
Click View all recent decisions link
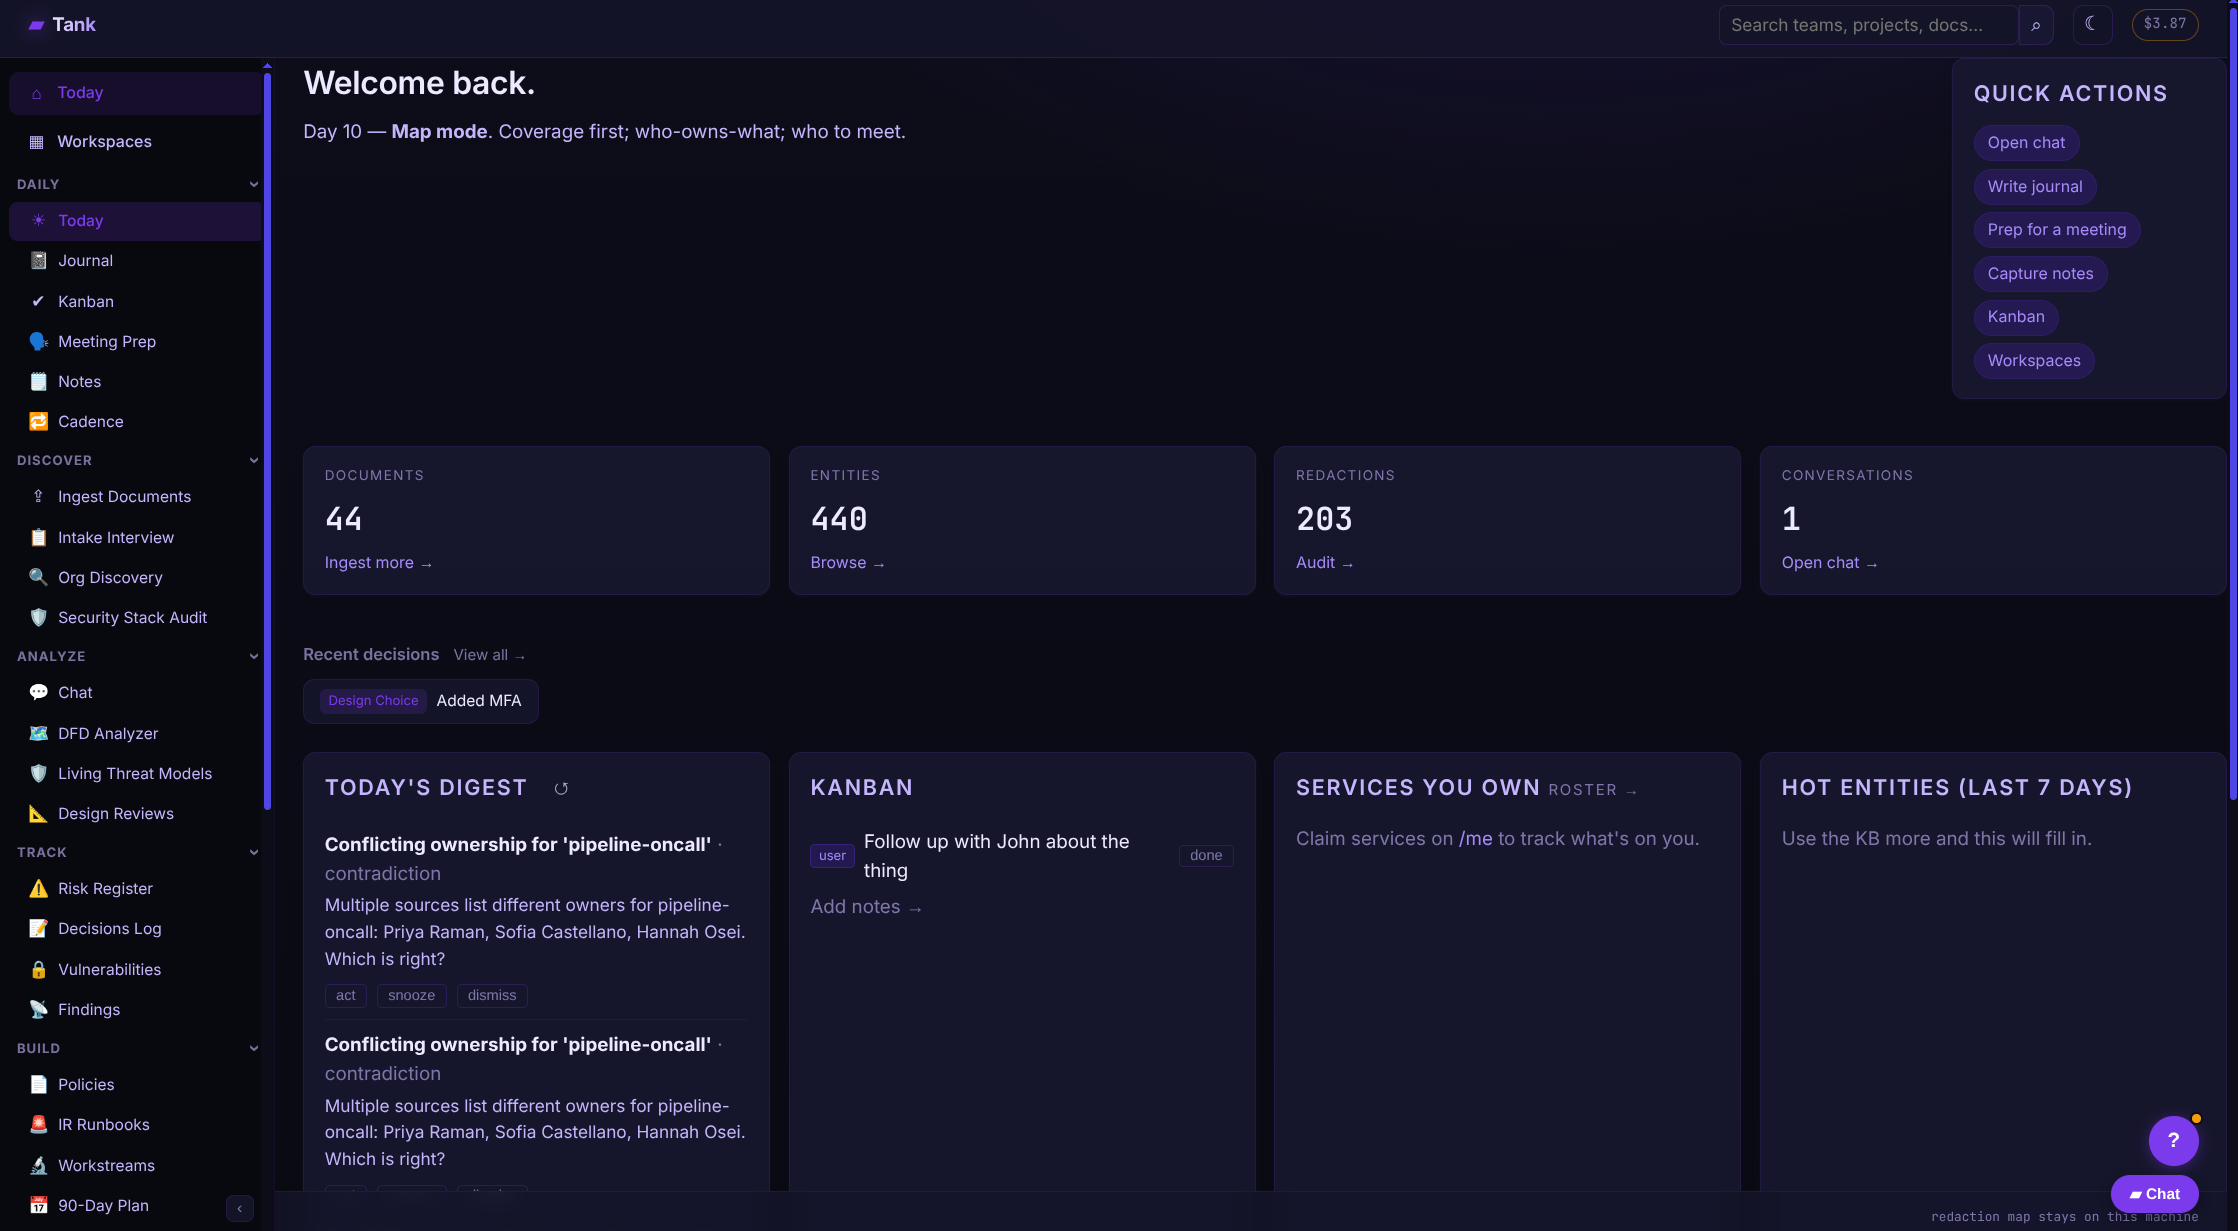click(x=489, y=655)
